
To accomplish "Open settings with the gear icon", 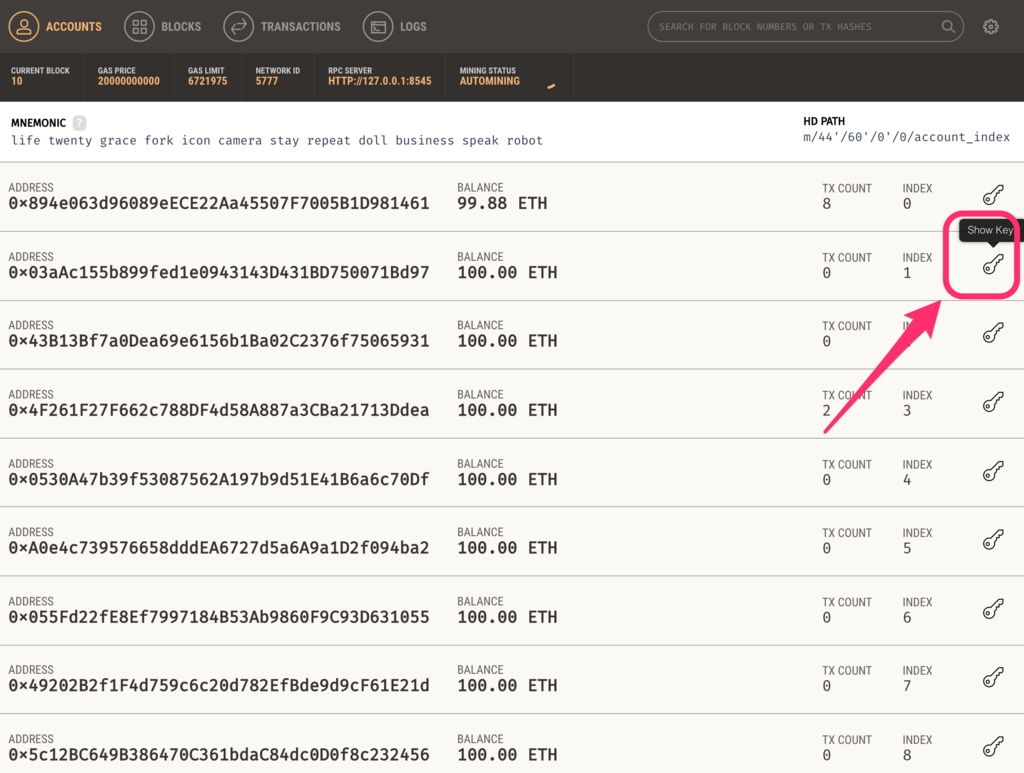I will coord(991,27).
